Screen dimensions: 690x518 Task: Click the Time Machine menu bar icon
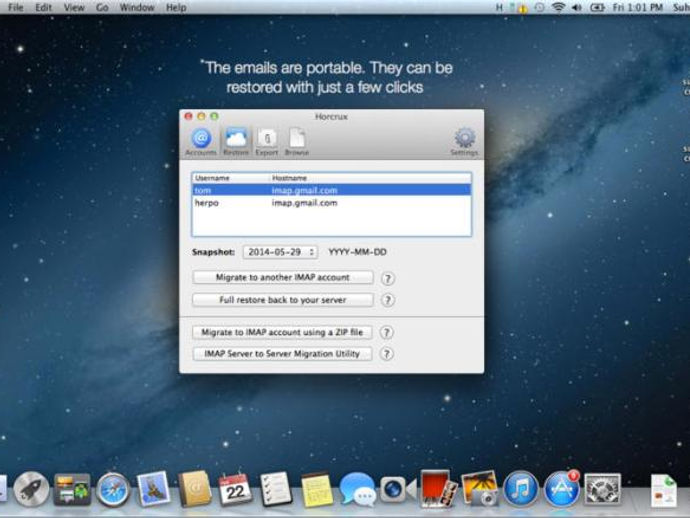(540, 7)
